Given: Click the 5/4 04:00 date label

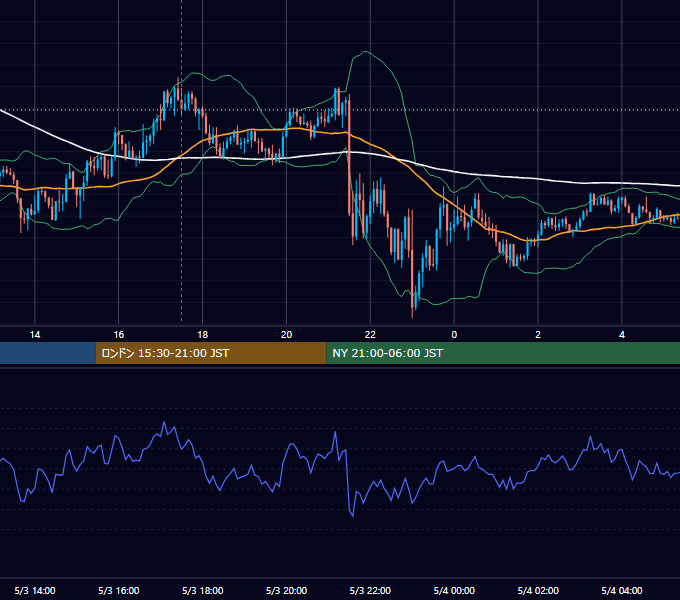Looking at the screenshot, I should [x=622, y=590].
